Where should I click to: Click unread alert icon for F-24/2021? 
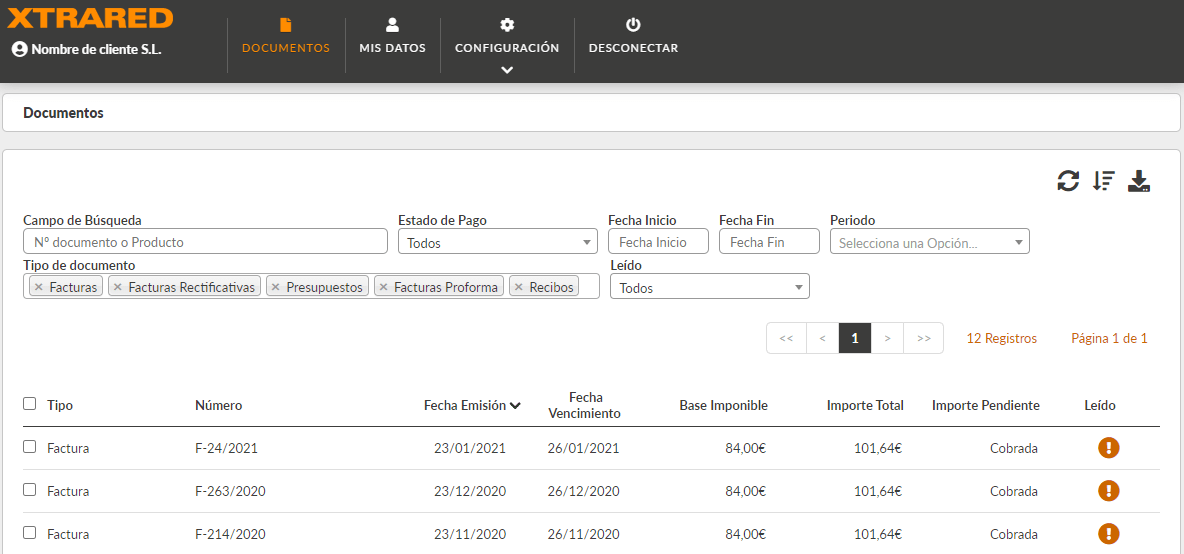1108,448
